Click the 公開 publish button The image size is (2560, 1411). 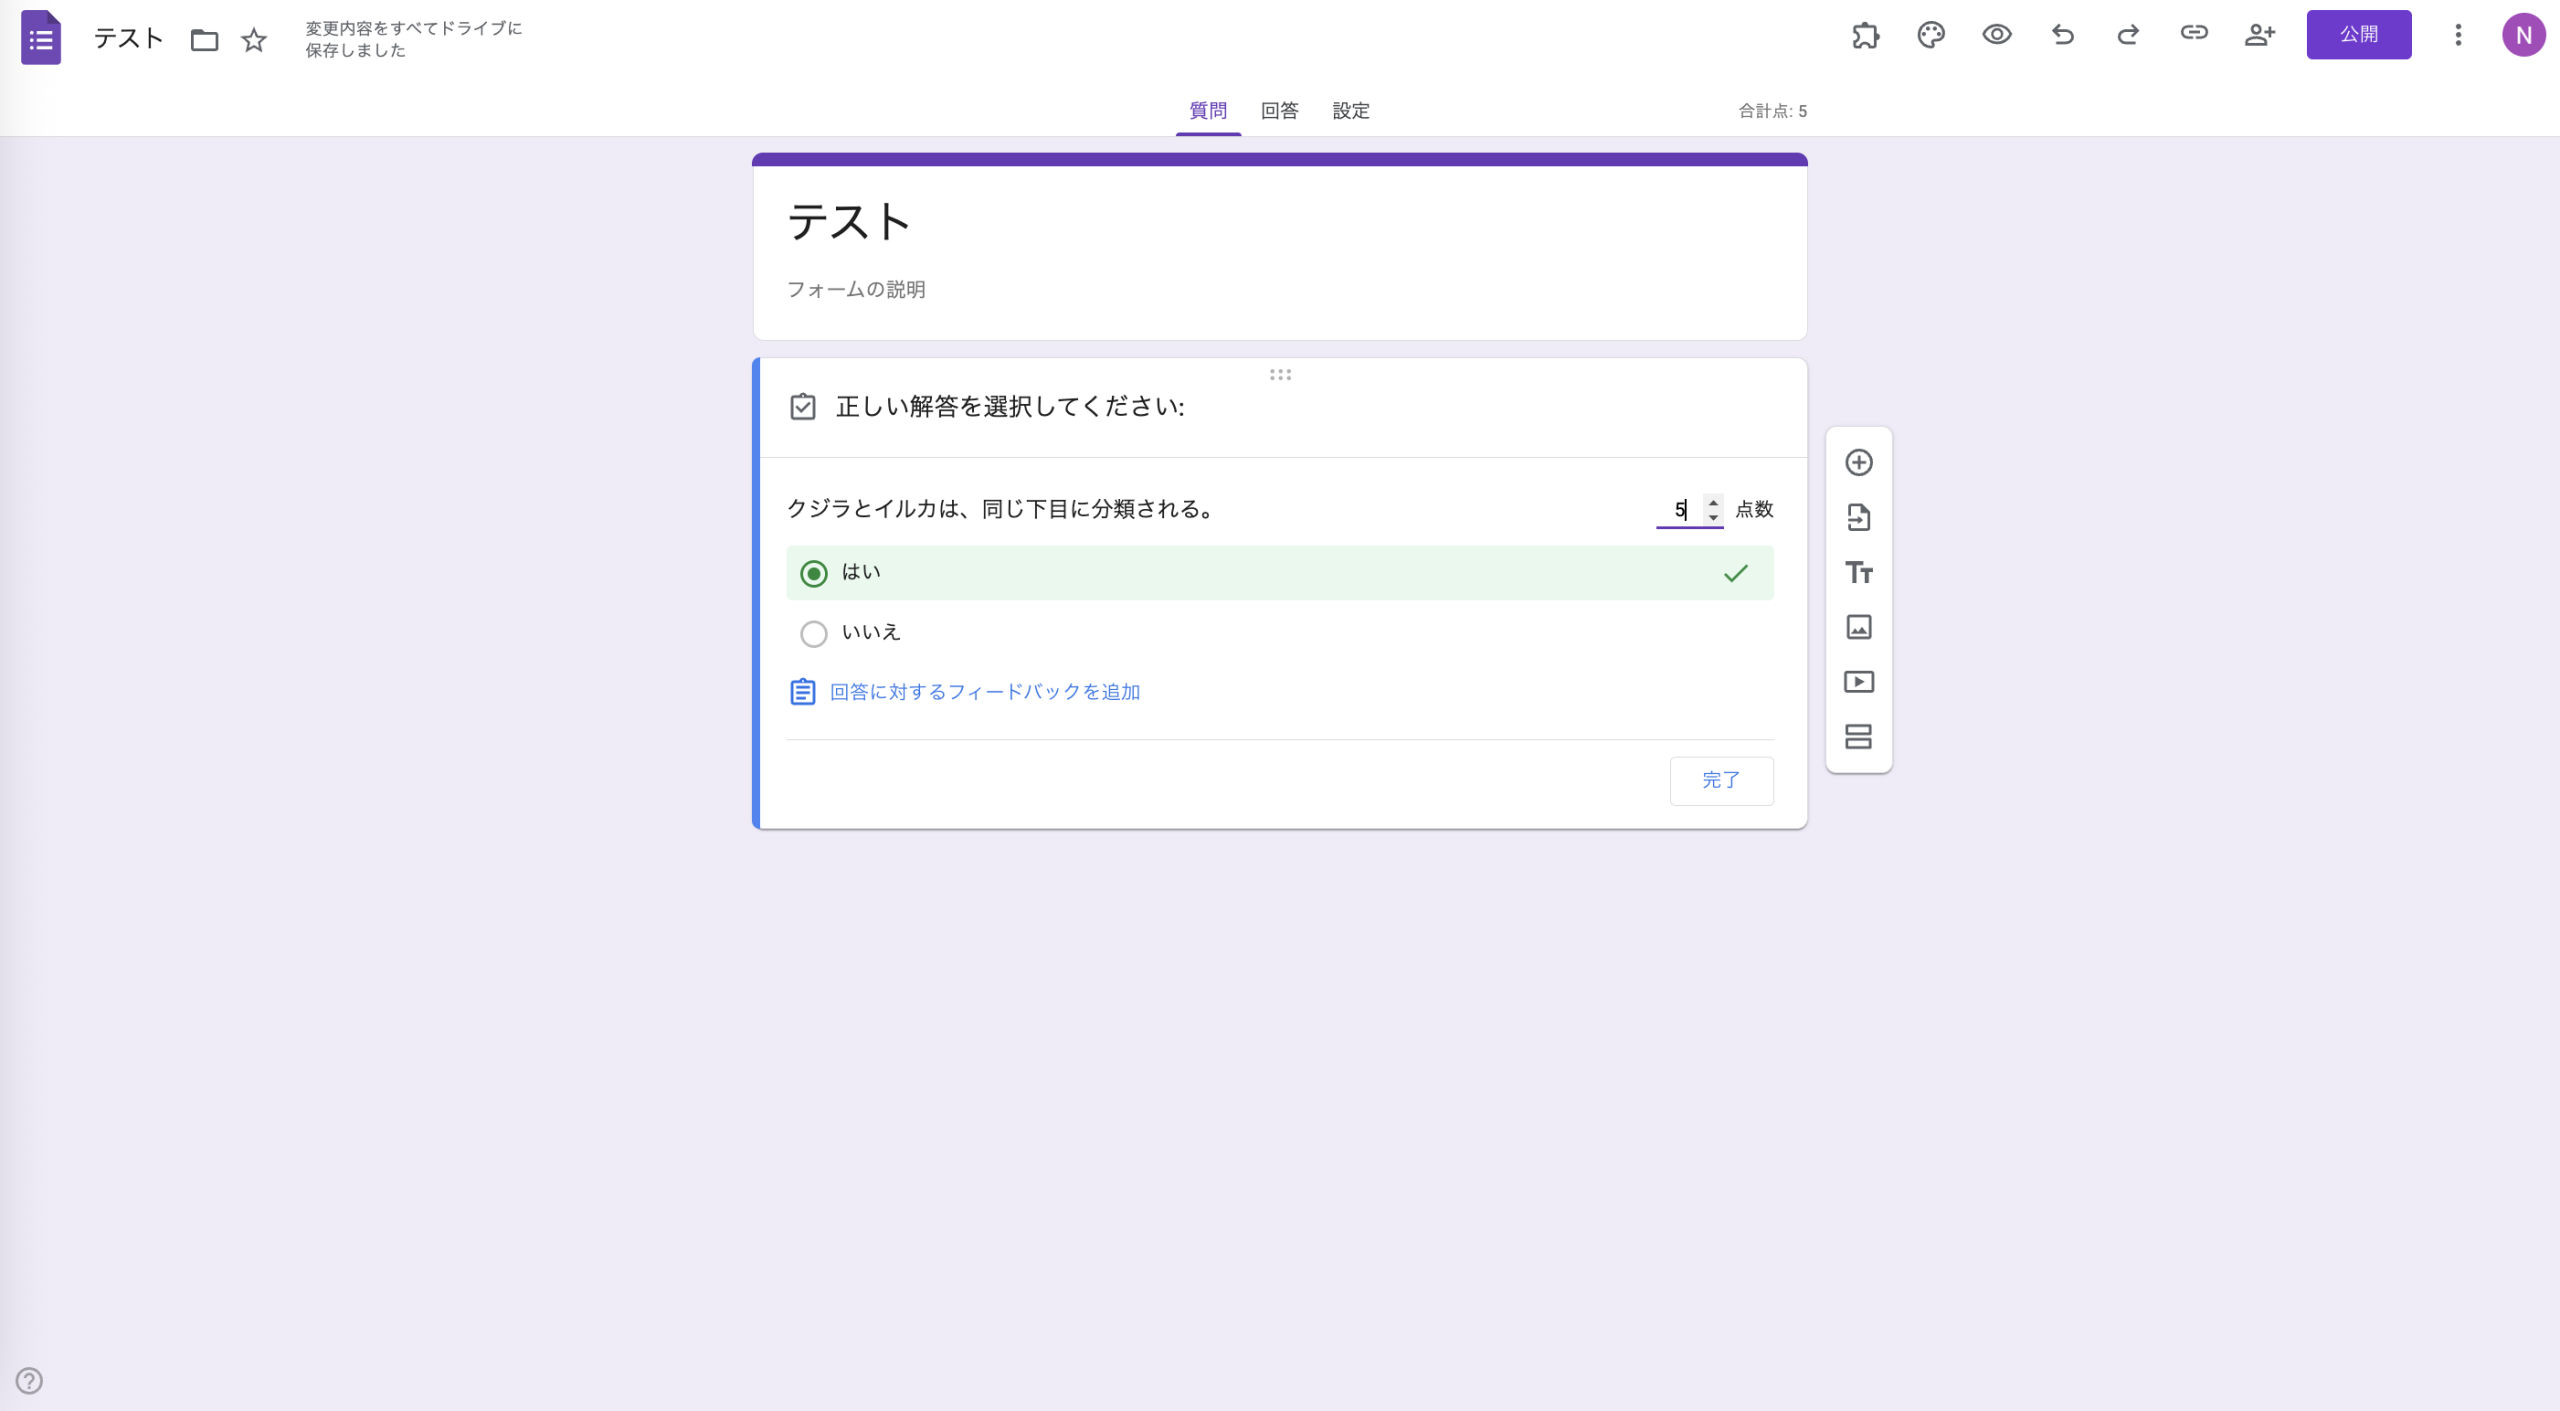2358,33
